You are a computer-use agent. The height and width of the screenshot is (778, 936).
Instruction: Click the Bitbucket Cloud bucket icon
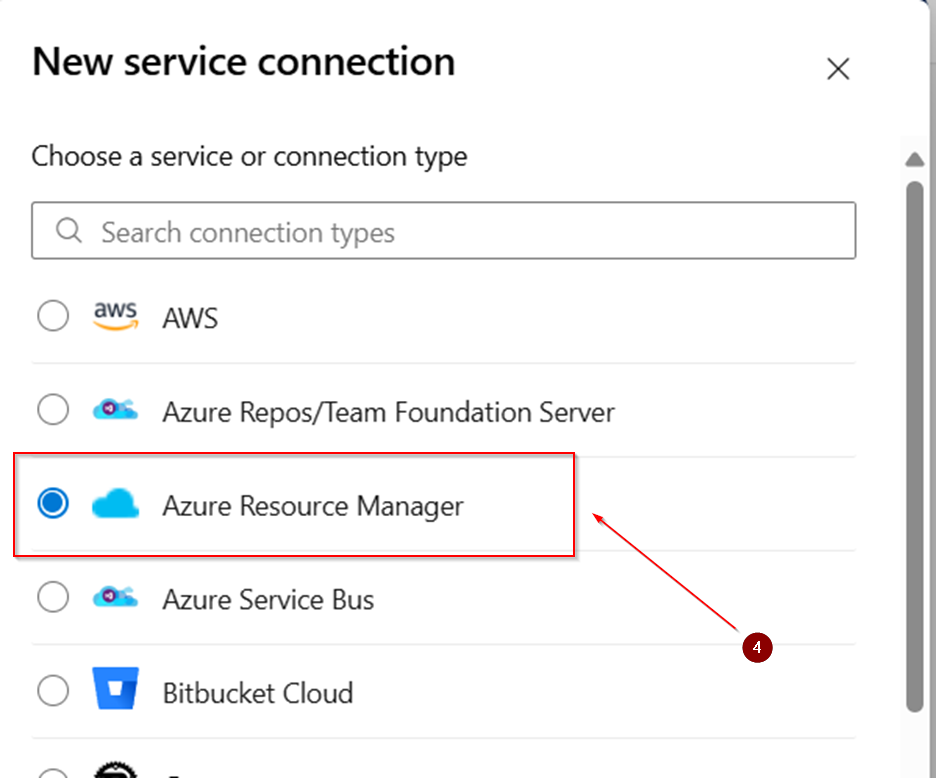coord(115,688)
